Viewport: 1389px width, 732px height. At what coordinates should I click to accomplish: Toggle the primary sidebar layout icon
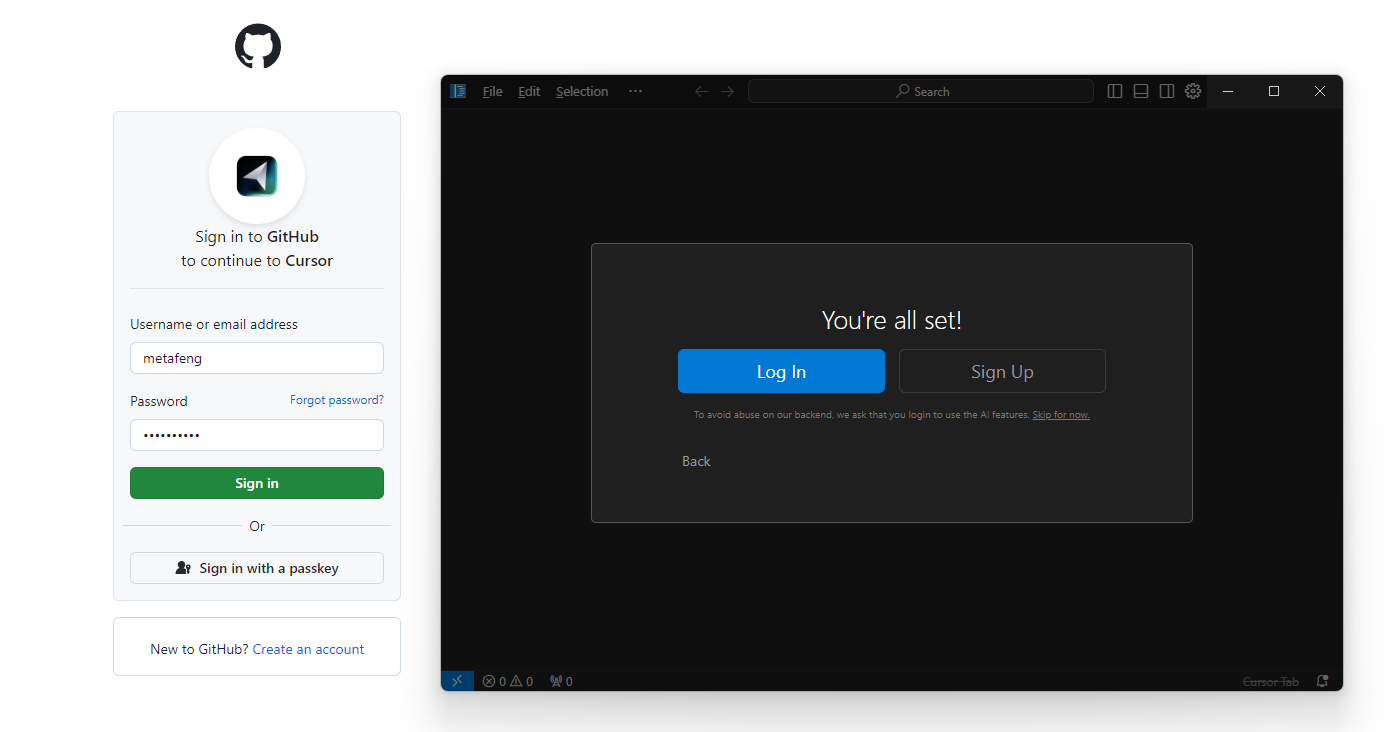(x=1115, y=91)
